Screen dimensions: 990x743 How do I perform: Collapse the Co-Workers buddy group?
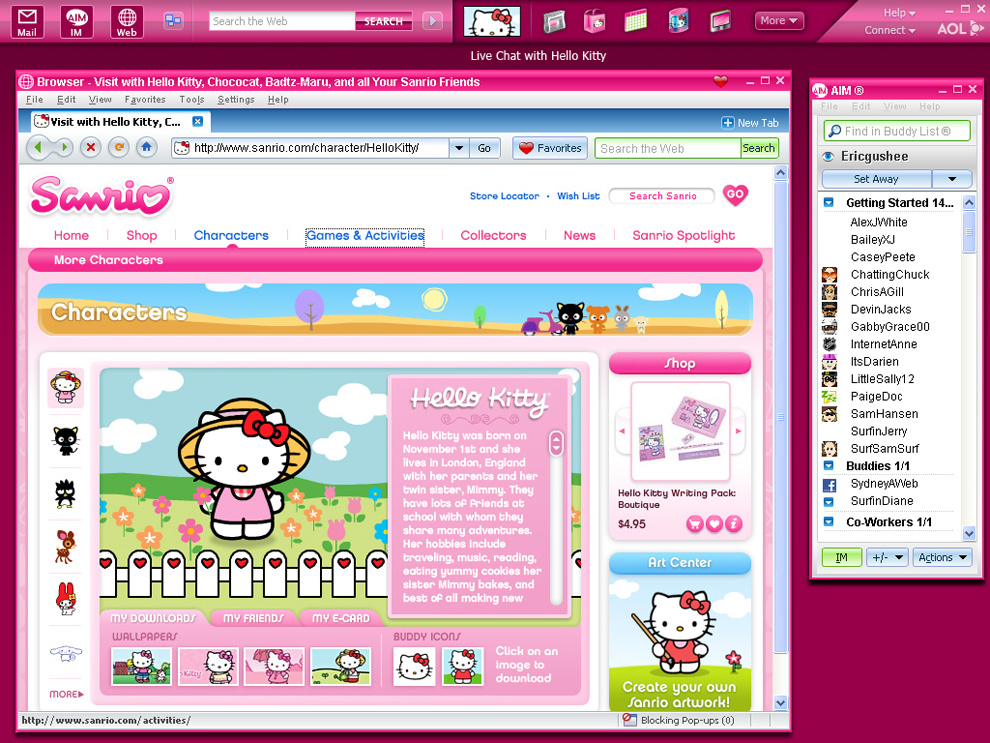coord(829,522)
